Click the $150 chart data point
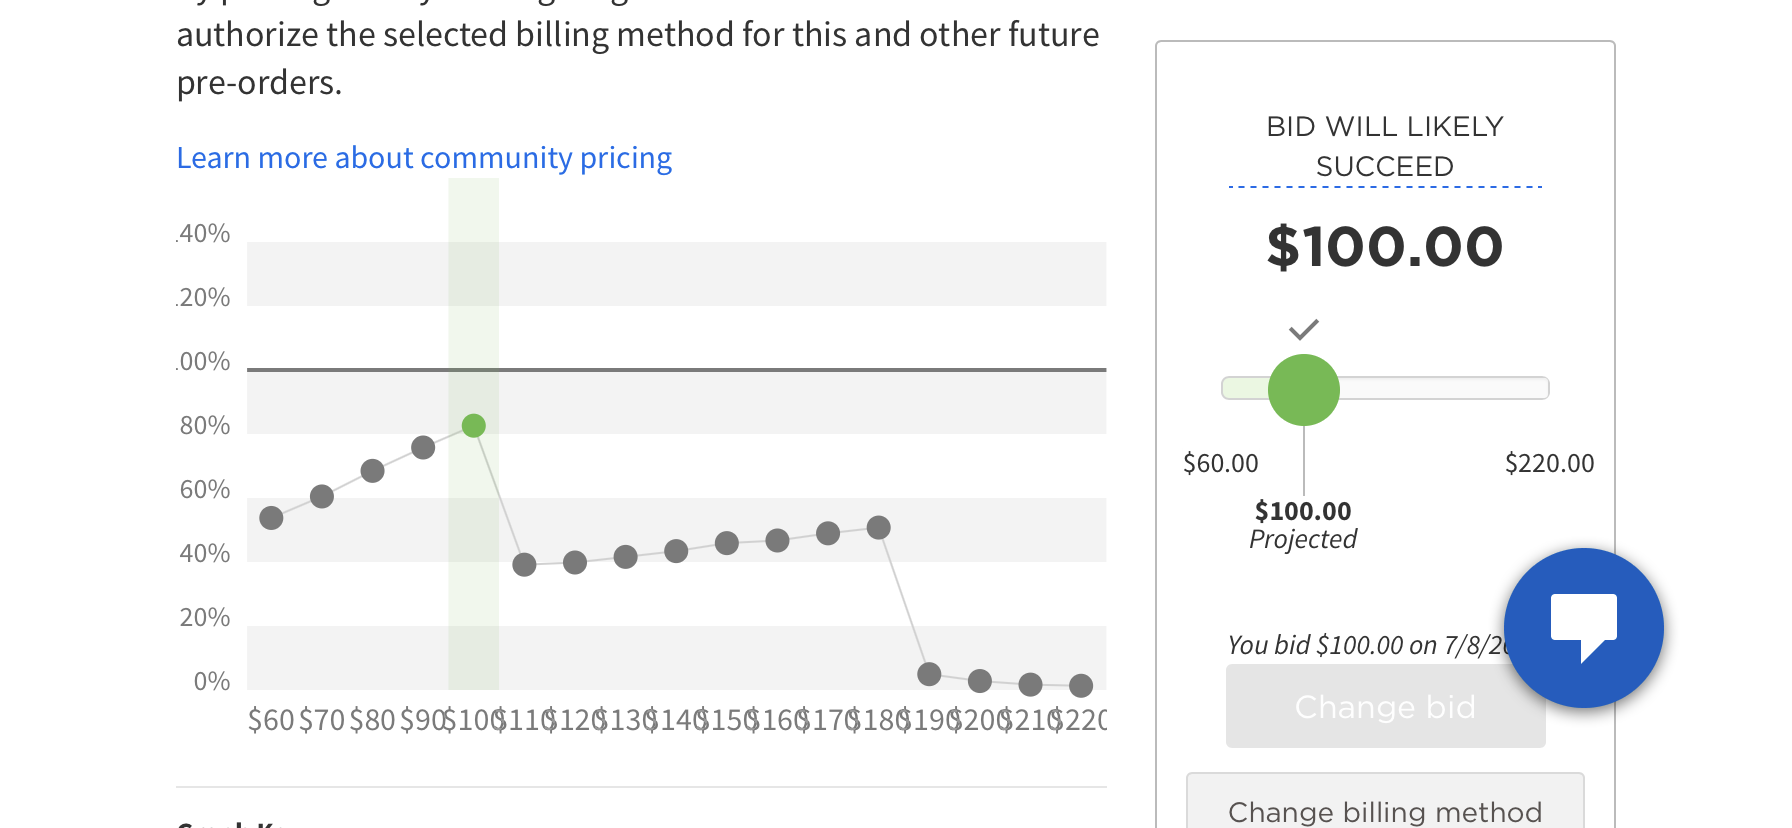The height and width of the screenshot is (828, 1792). pos(727,543)
